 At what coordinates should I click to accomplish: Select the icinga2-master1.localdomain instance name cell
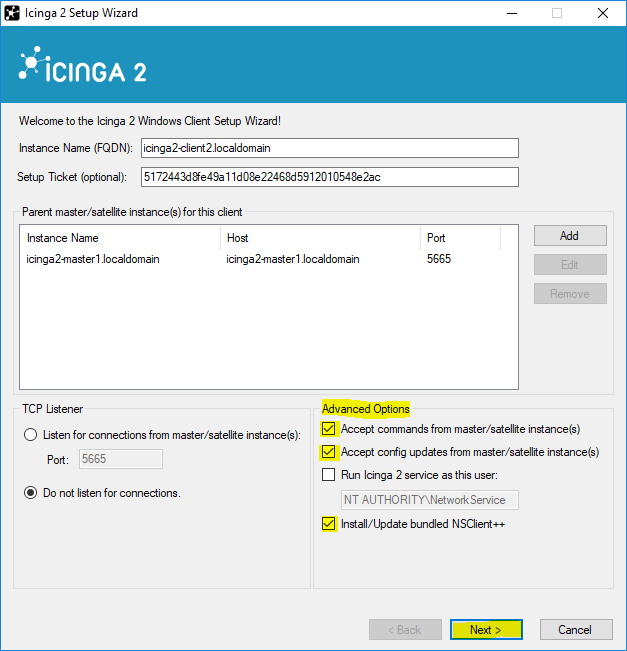coord(93,259)
